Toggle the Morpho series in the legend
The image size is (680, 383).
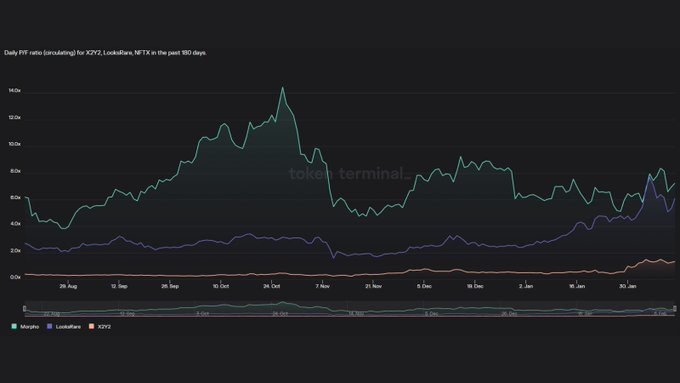(x=25, y=327)
